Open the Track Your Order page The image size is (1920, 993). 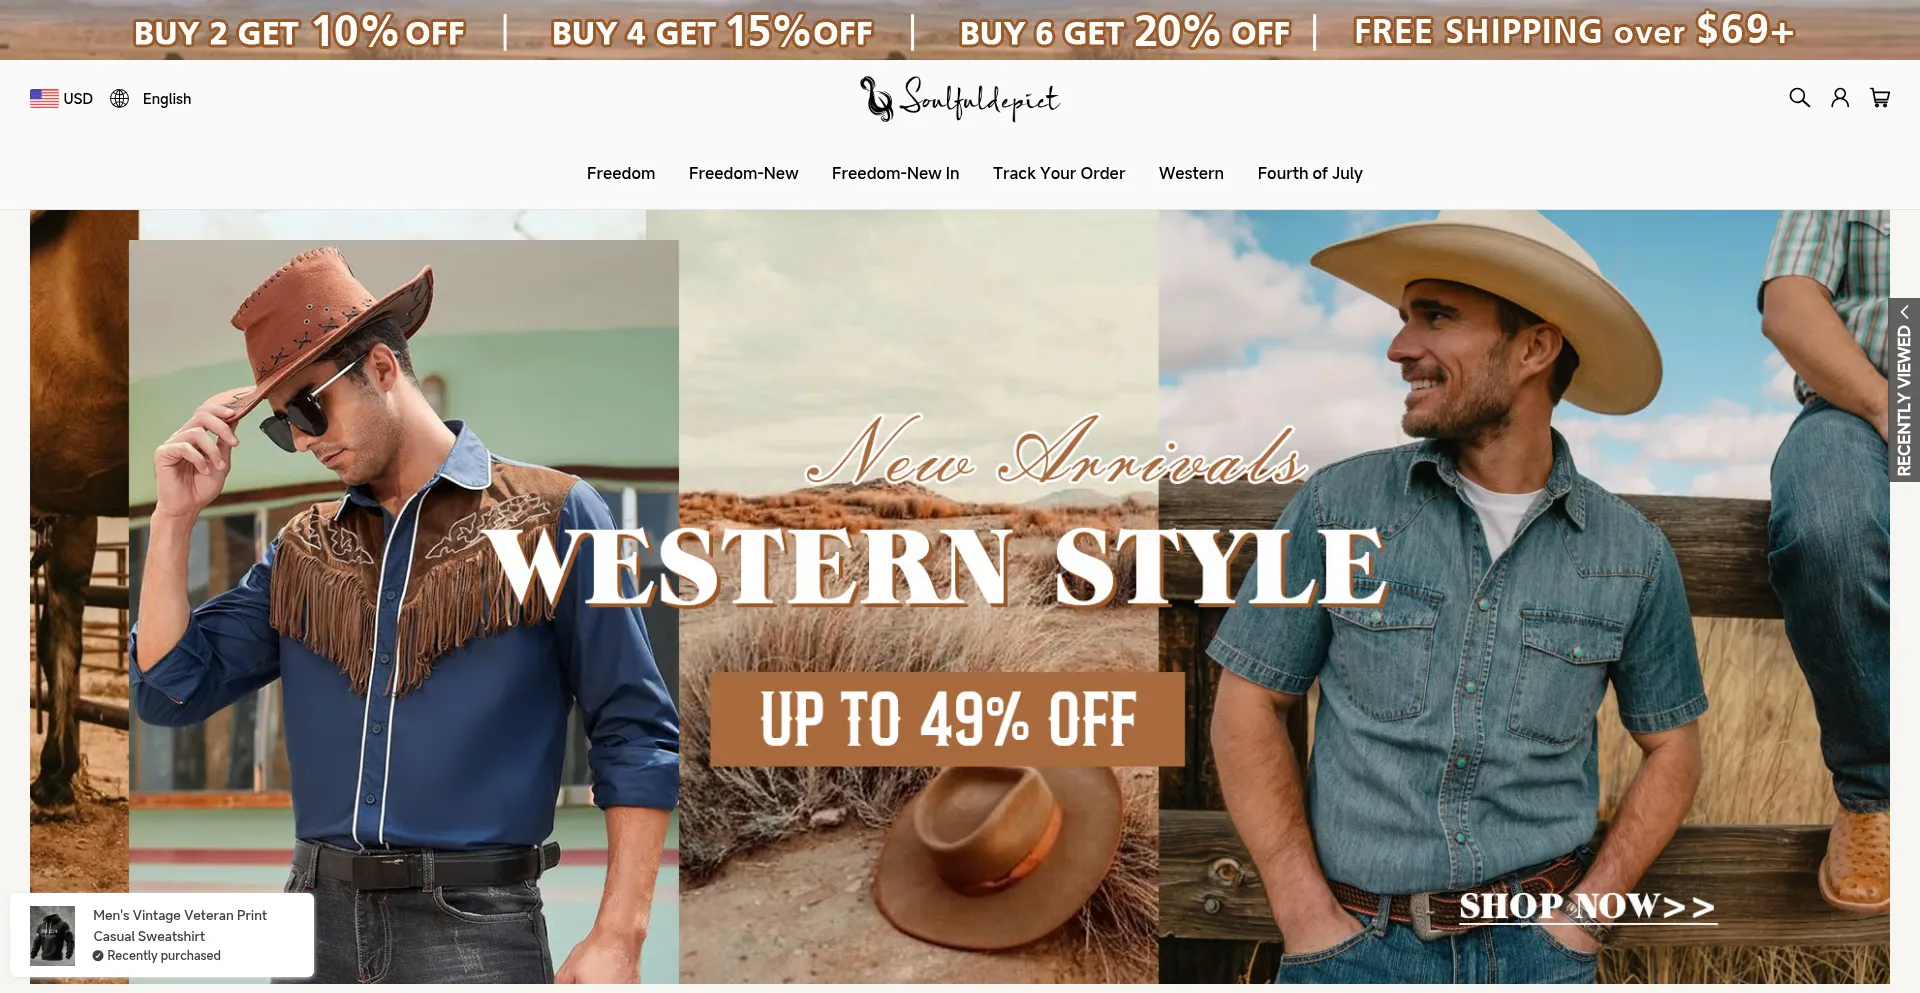(1059, 173)
